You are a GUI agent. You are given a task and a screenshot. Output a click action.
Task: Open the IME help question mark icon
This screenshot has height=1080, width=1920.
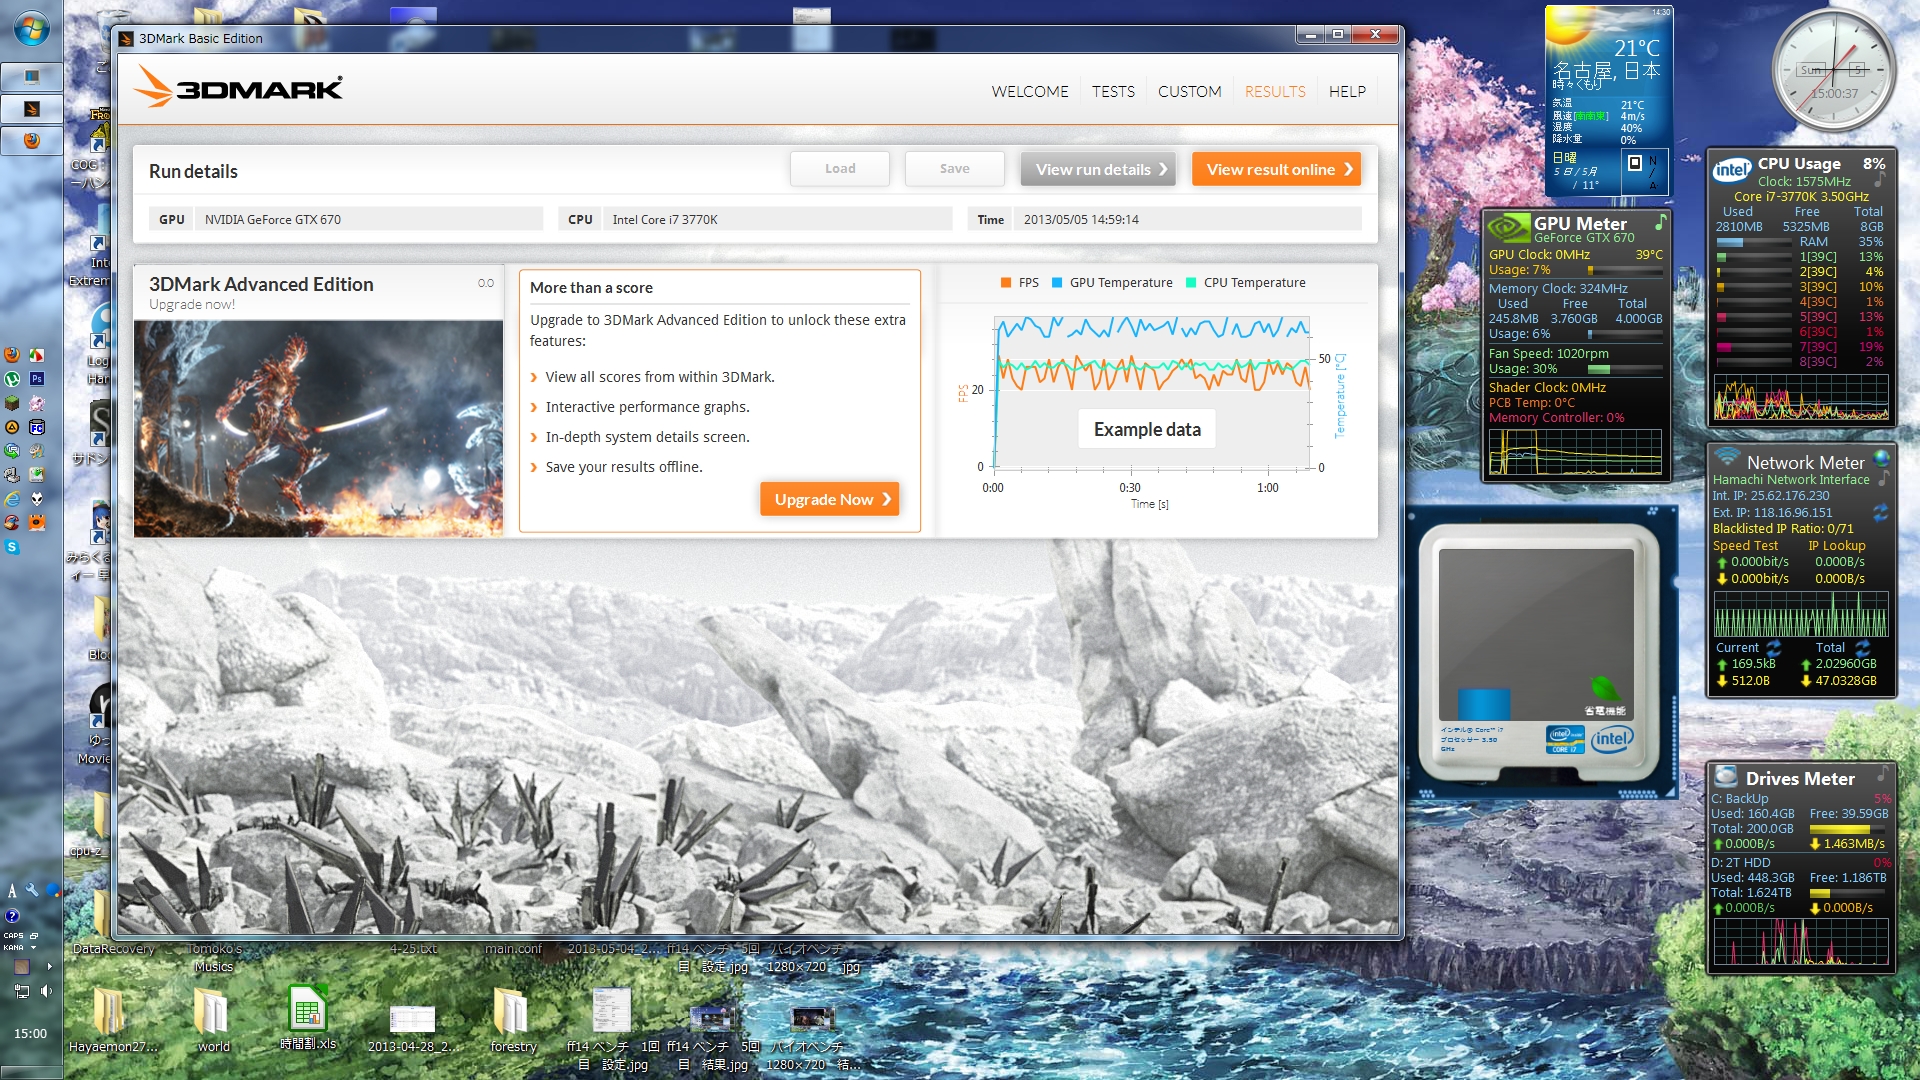pyautogui.click(x=12, y=915)
